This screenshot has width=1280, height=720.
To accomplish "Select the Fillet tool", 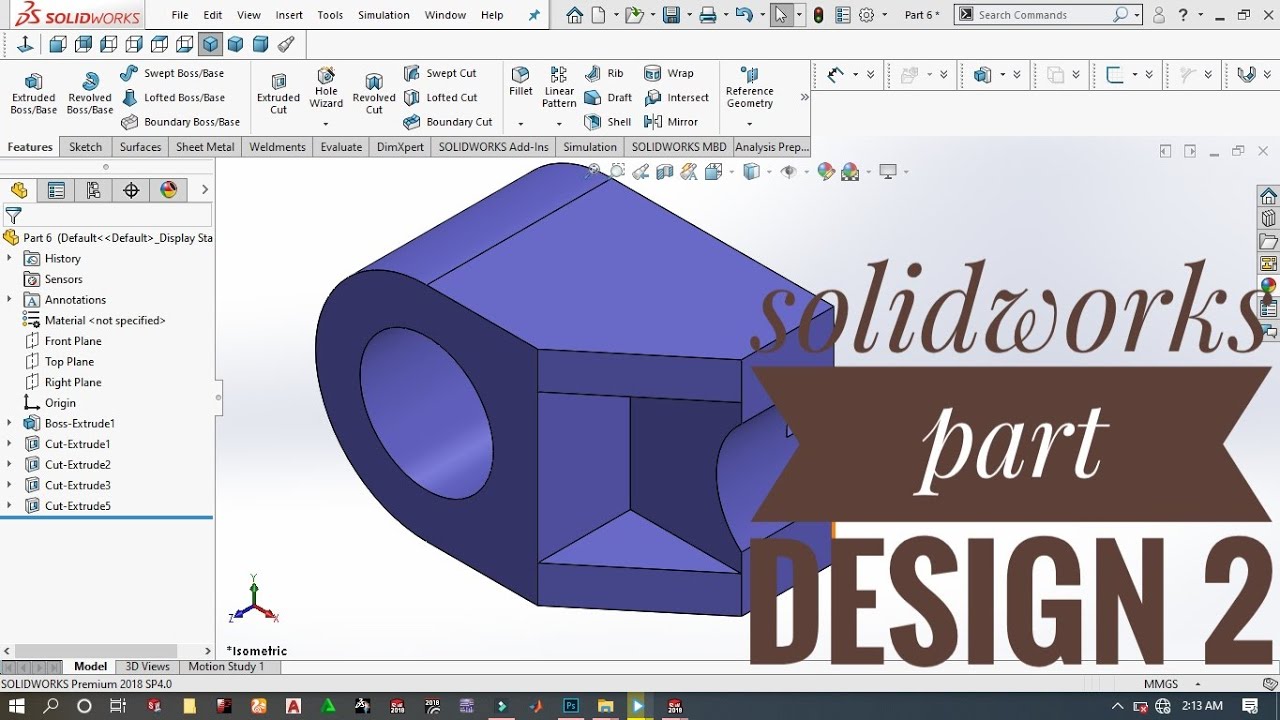I will (521, 82).
